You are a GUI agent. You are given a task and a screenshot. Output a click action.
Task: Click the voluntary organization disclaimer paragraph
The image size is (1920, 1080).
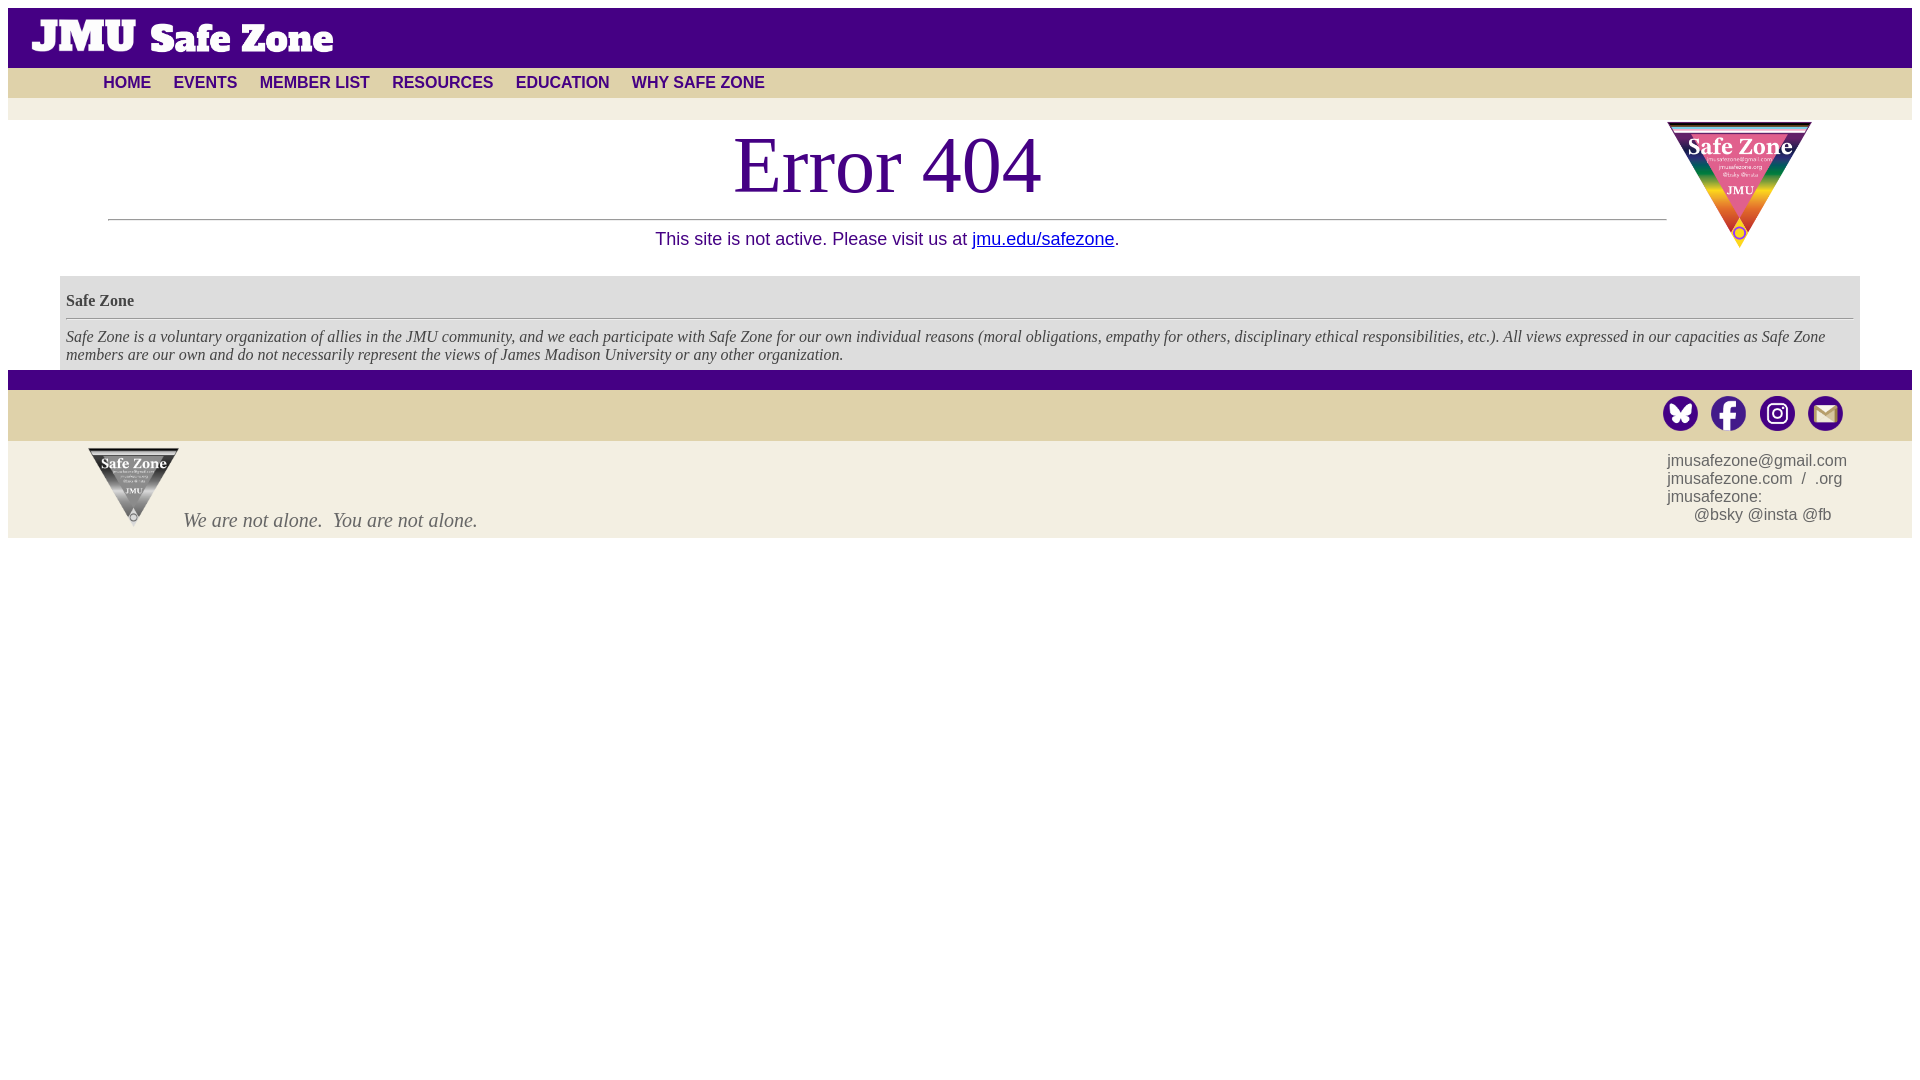946,346
